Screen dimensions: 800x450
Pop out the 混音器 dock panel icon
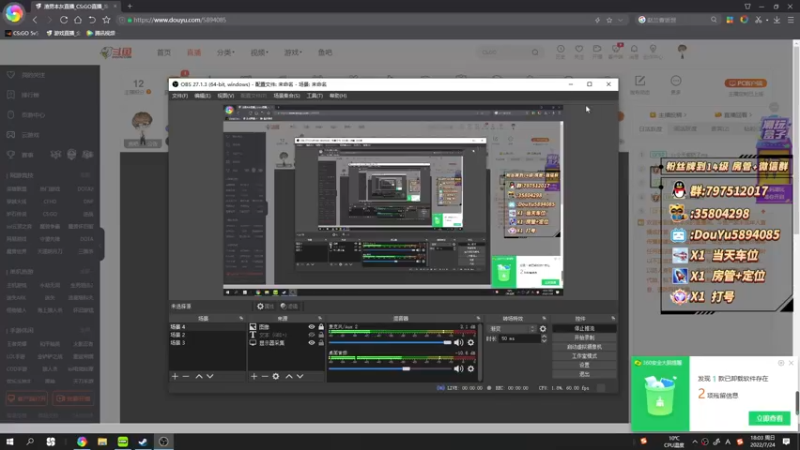478,318
